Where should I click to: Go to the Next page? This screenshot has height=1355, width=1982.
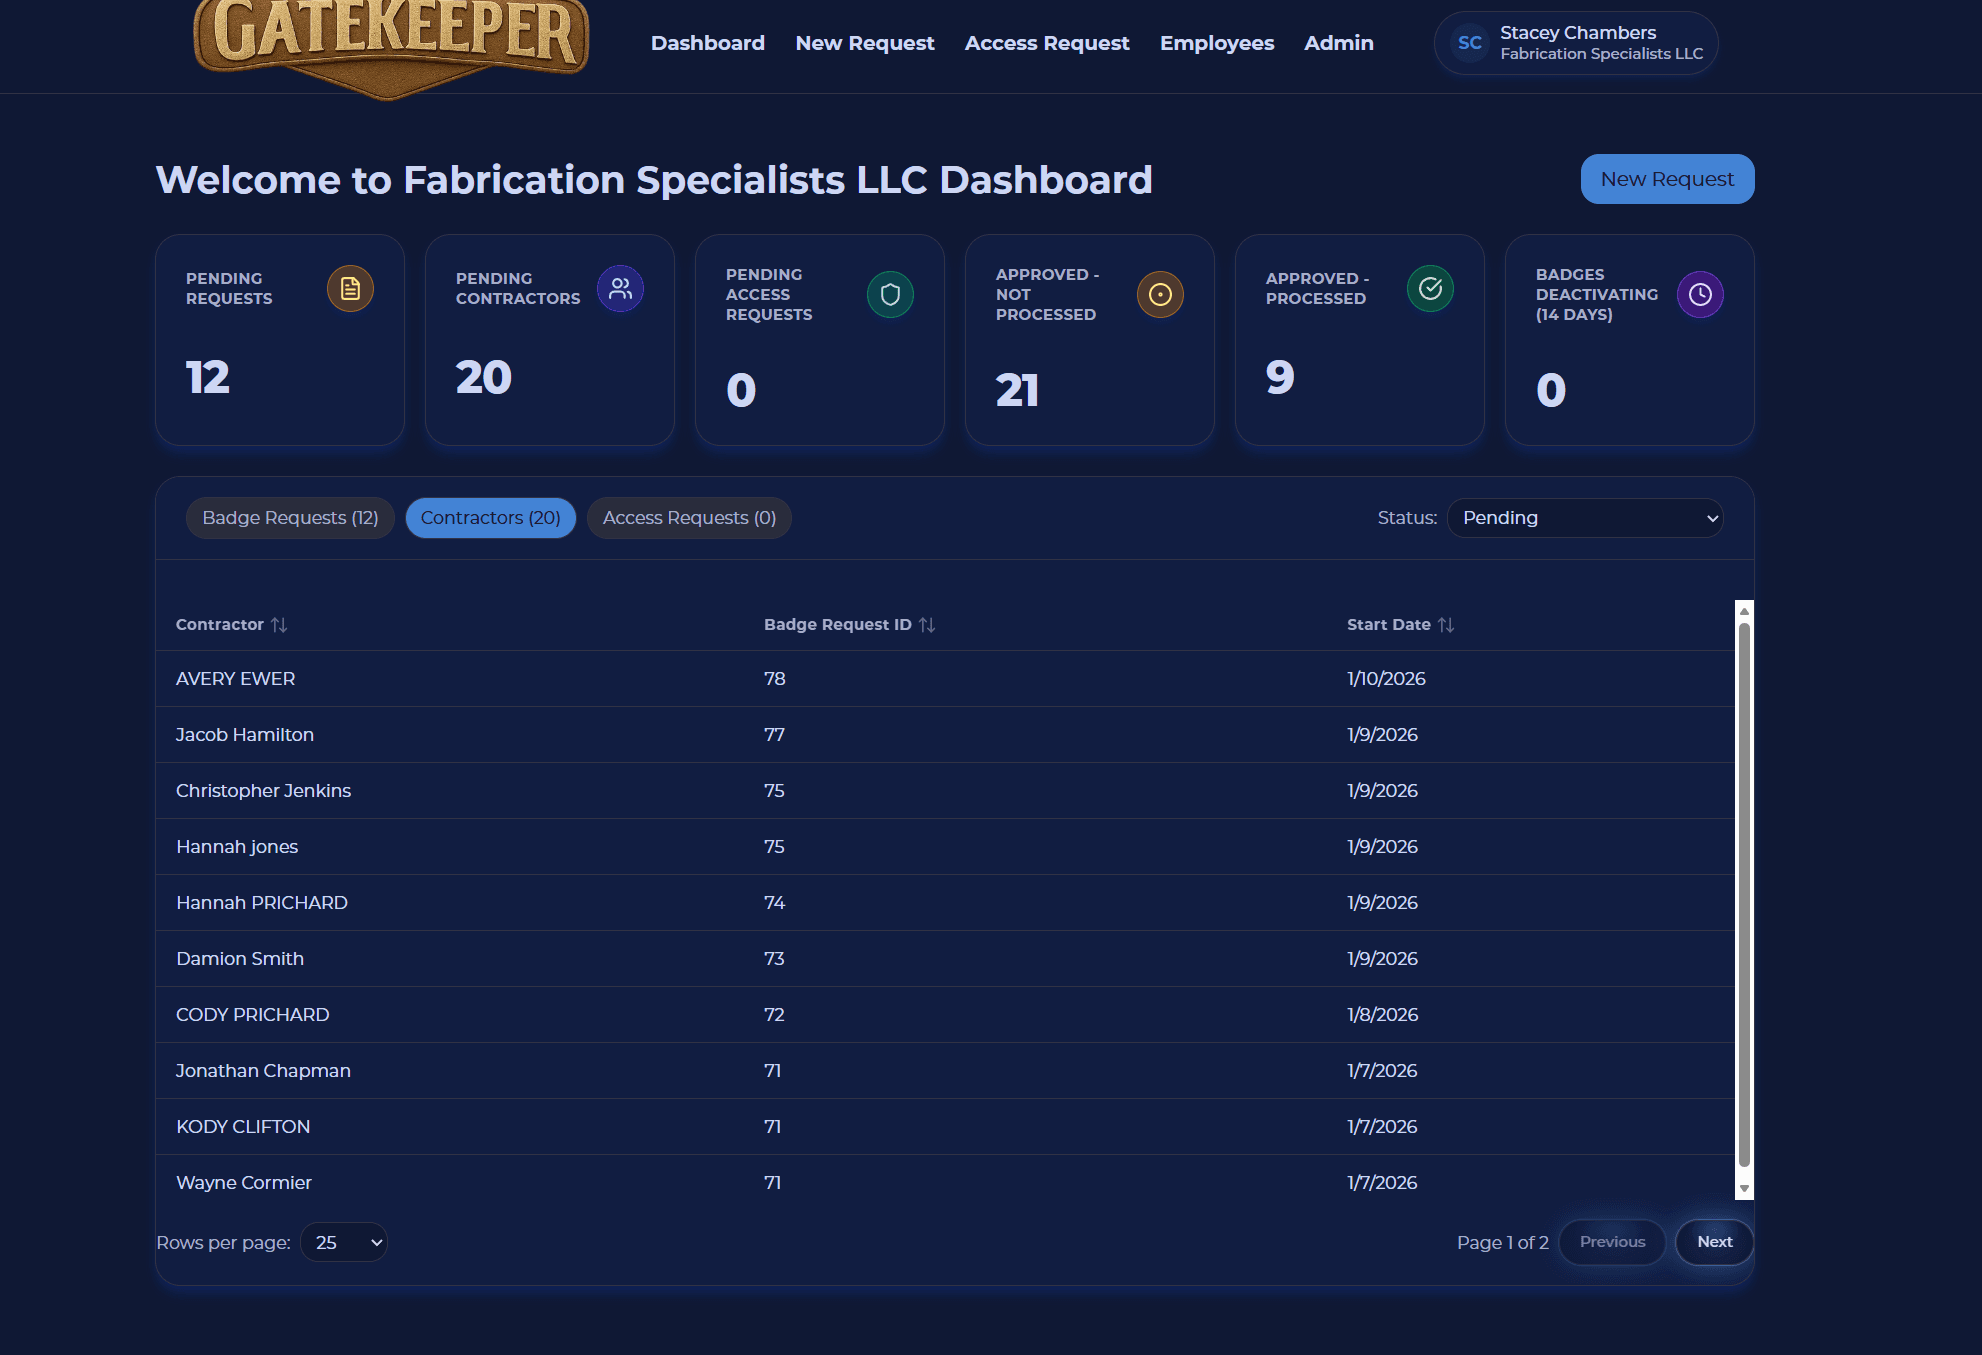click(x=1714, y=1242)
